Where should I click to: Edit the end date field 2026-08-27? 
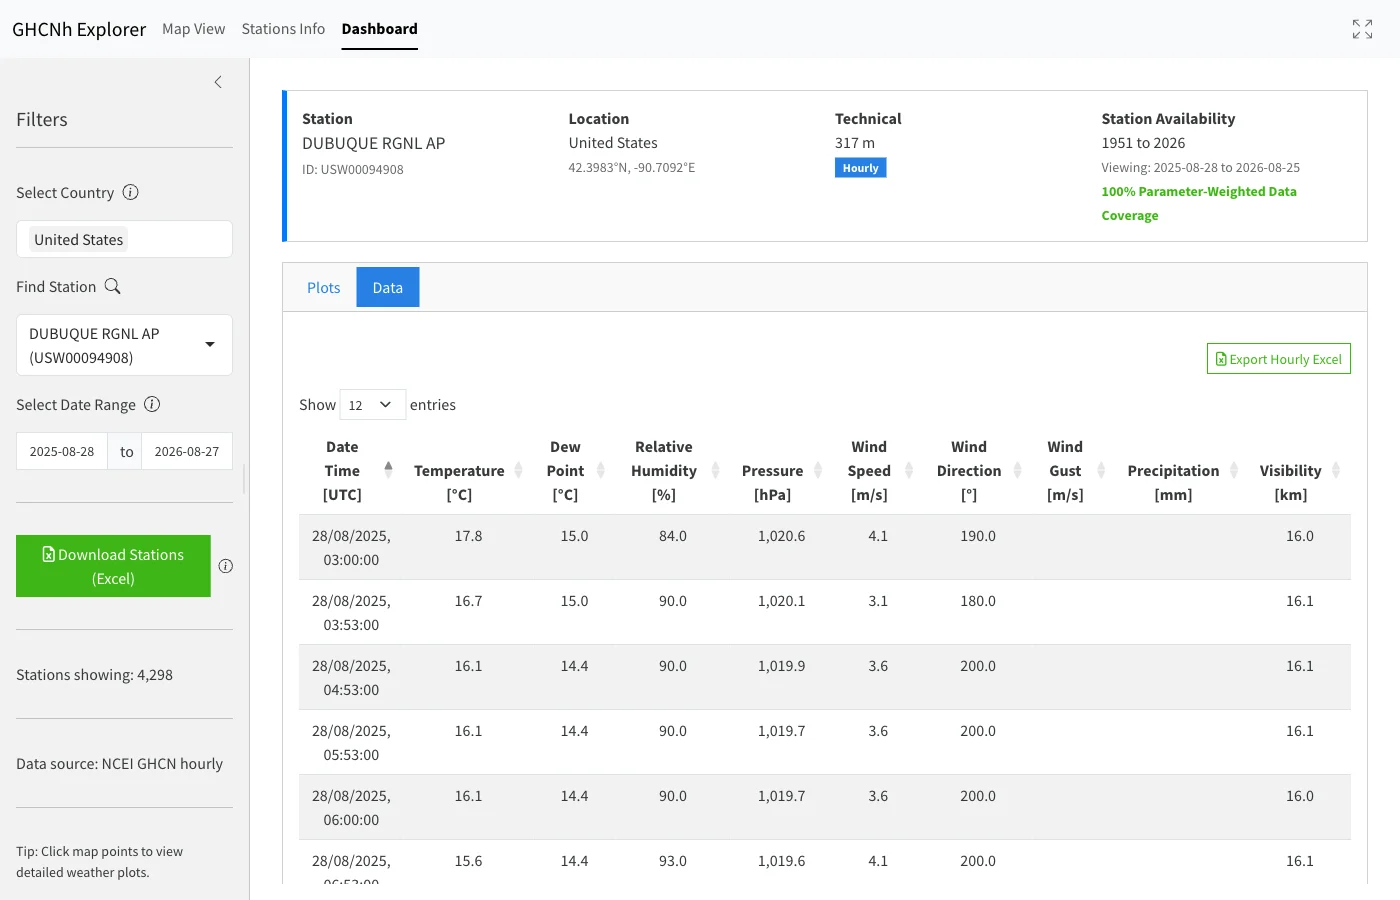(187, 451)
